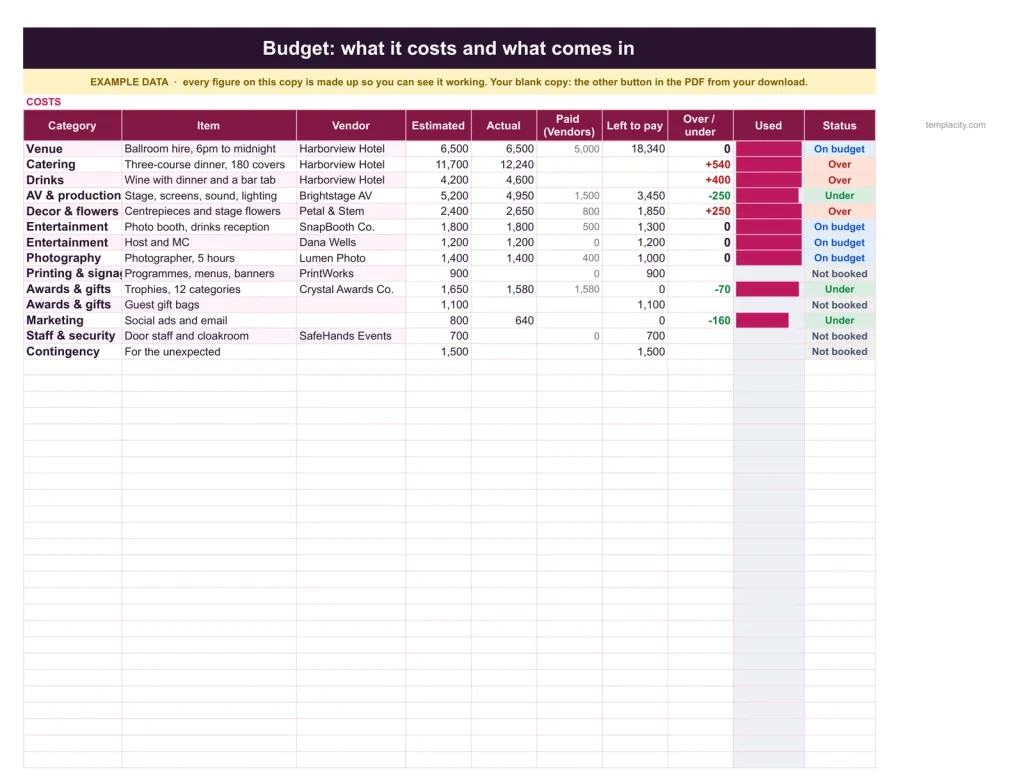Screen dimensions: 1024x781
Task: Click the 'Over' status for Catering
Action: tap(840, 165)
